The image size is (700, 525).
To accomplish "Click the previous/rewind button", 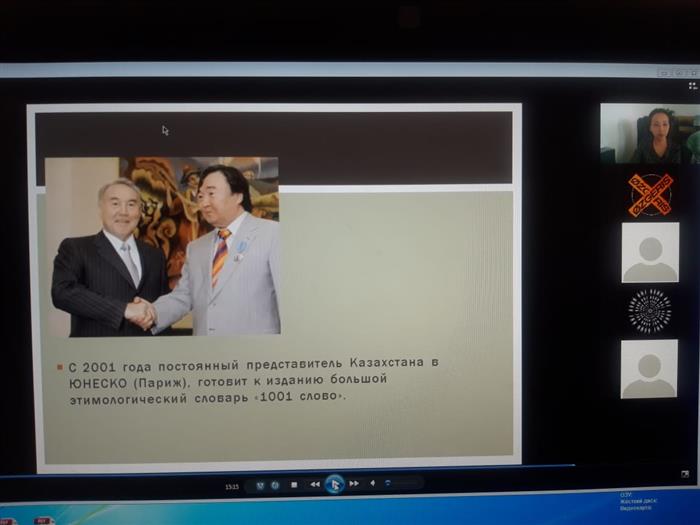I will (x=314, y=485).
